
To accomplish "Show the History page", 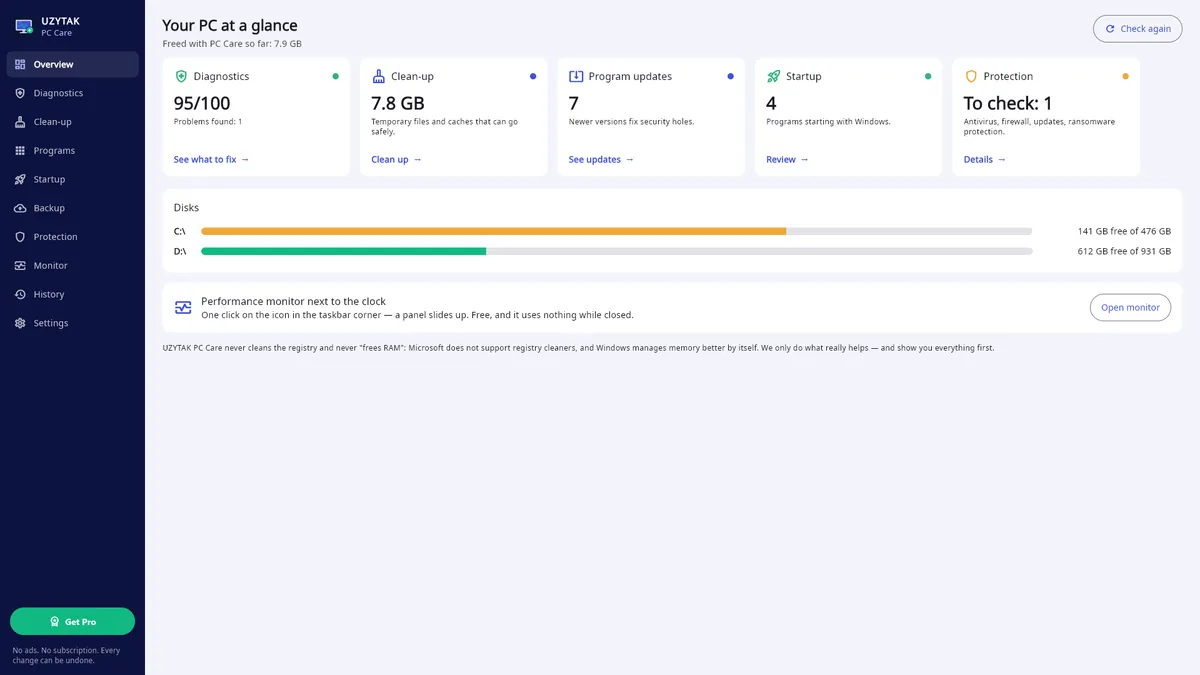I will [72, 294].
